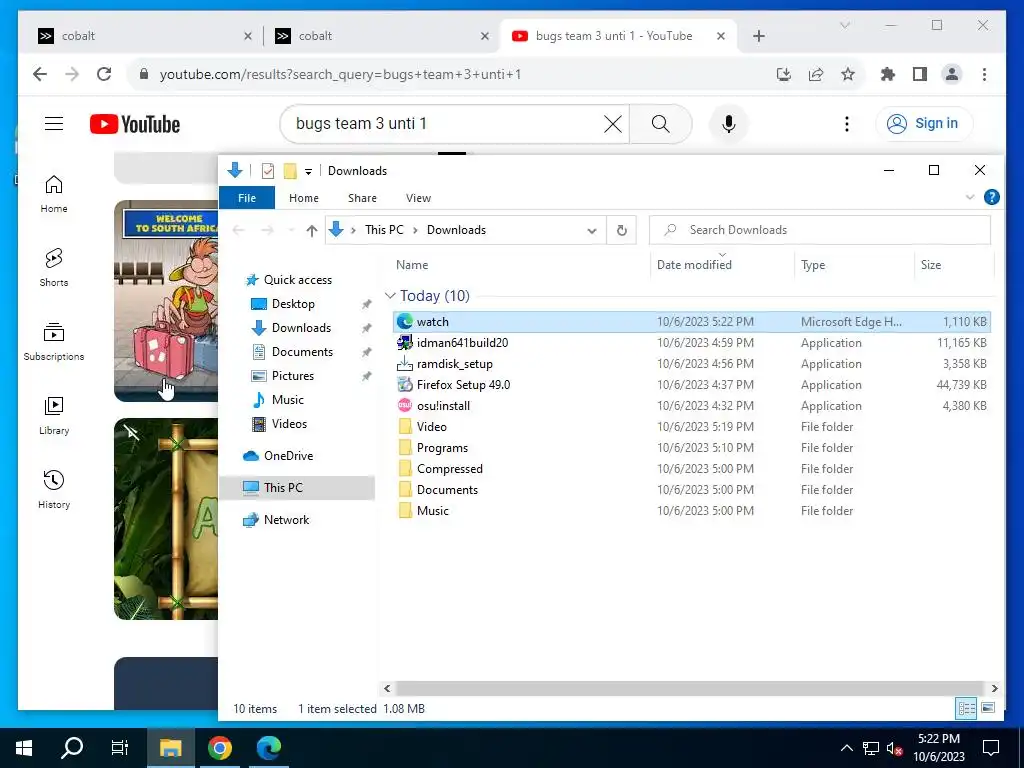1024x768 pixels.
Task: Open the Explorer File menu
Action: (x=247, y=198)
